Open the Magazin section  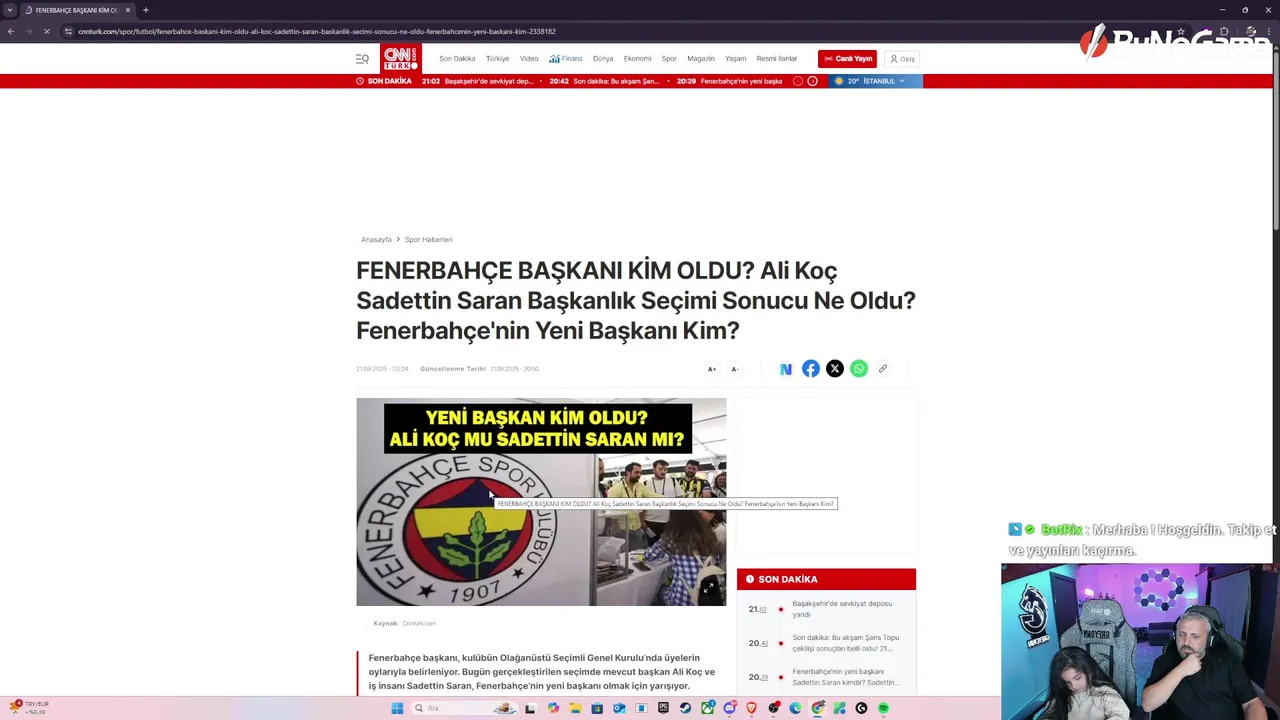[x=701, y=59]
